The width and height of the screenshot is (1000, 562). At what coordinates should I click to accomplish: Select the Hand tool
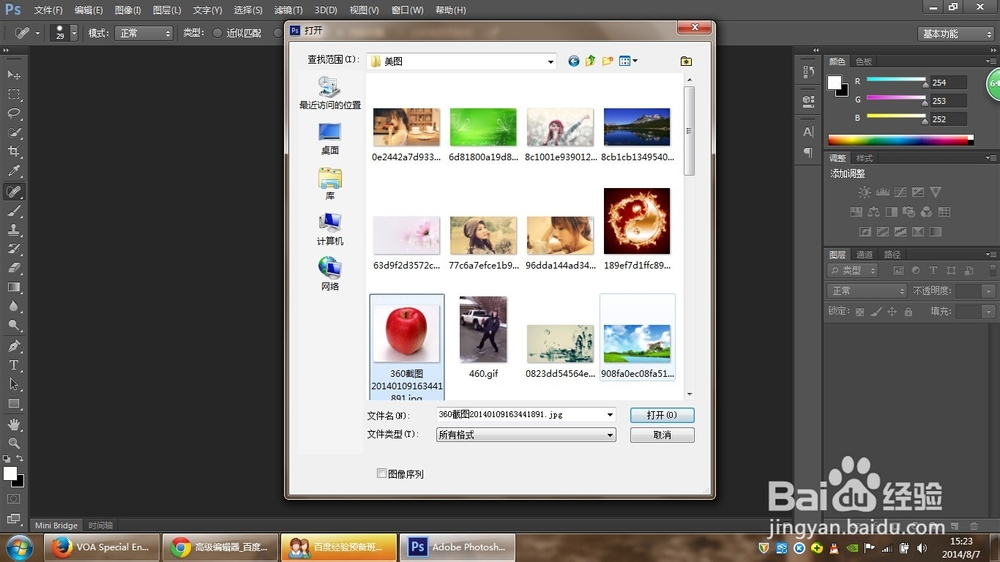click(13, 425)
